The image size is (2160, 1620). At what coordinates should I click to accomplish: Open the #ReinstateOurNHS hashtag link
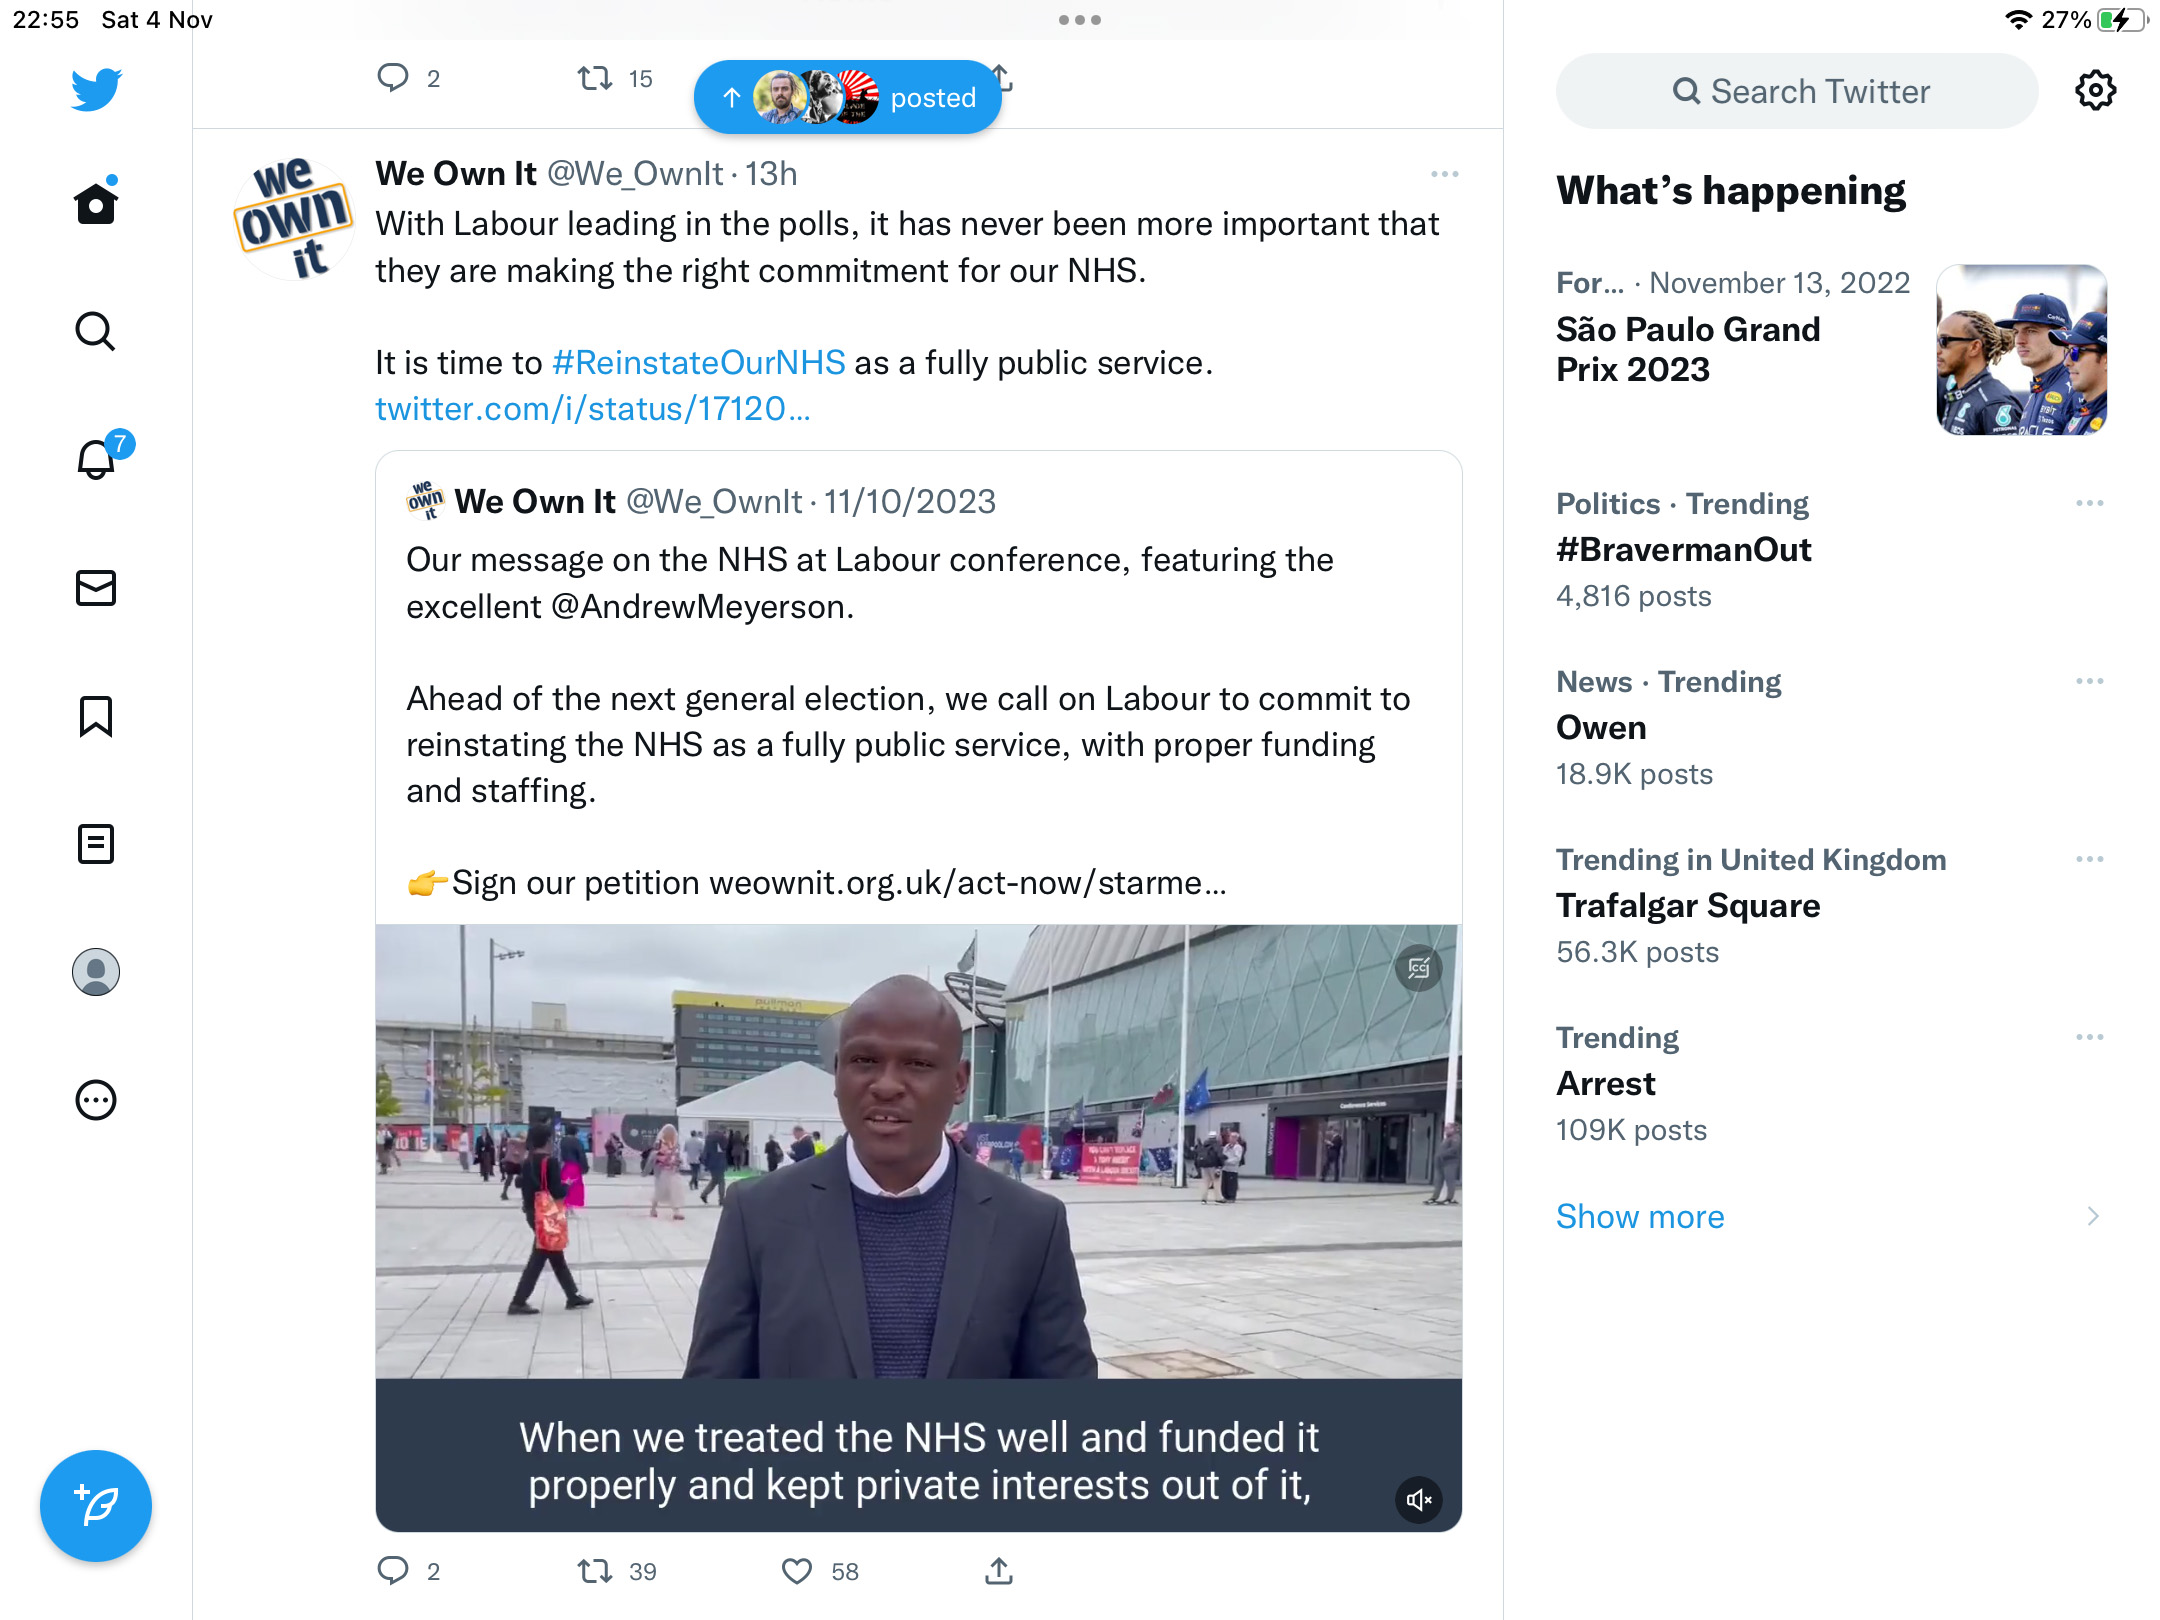(699, 362)
